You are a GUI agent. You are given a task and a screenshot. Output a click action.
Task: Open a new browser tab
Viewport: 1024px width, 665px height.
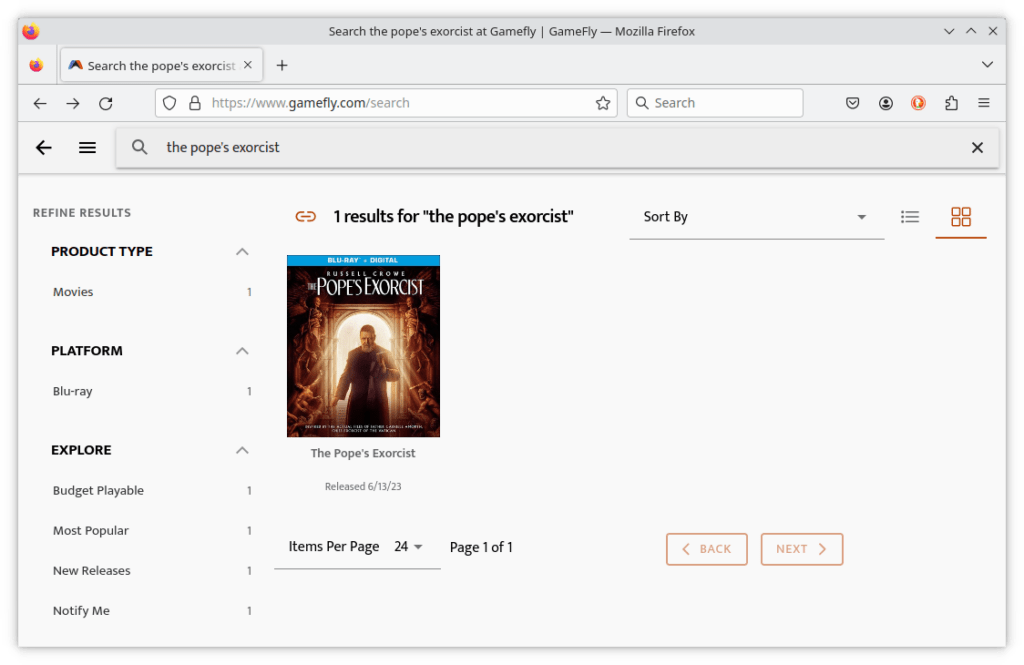[x=281, y=65]
